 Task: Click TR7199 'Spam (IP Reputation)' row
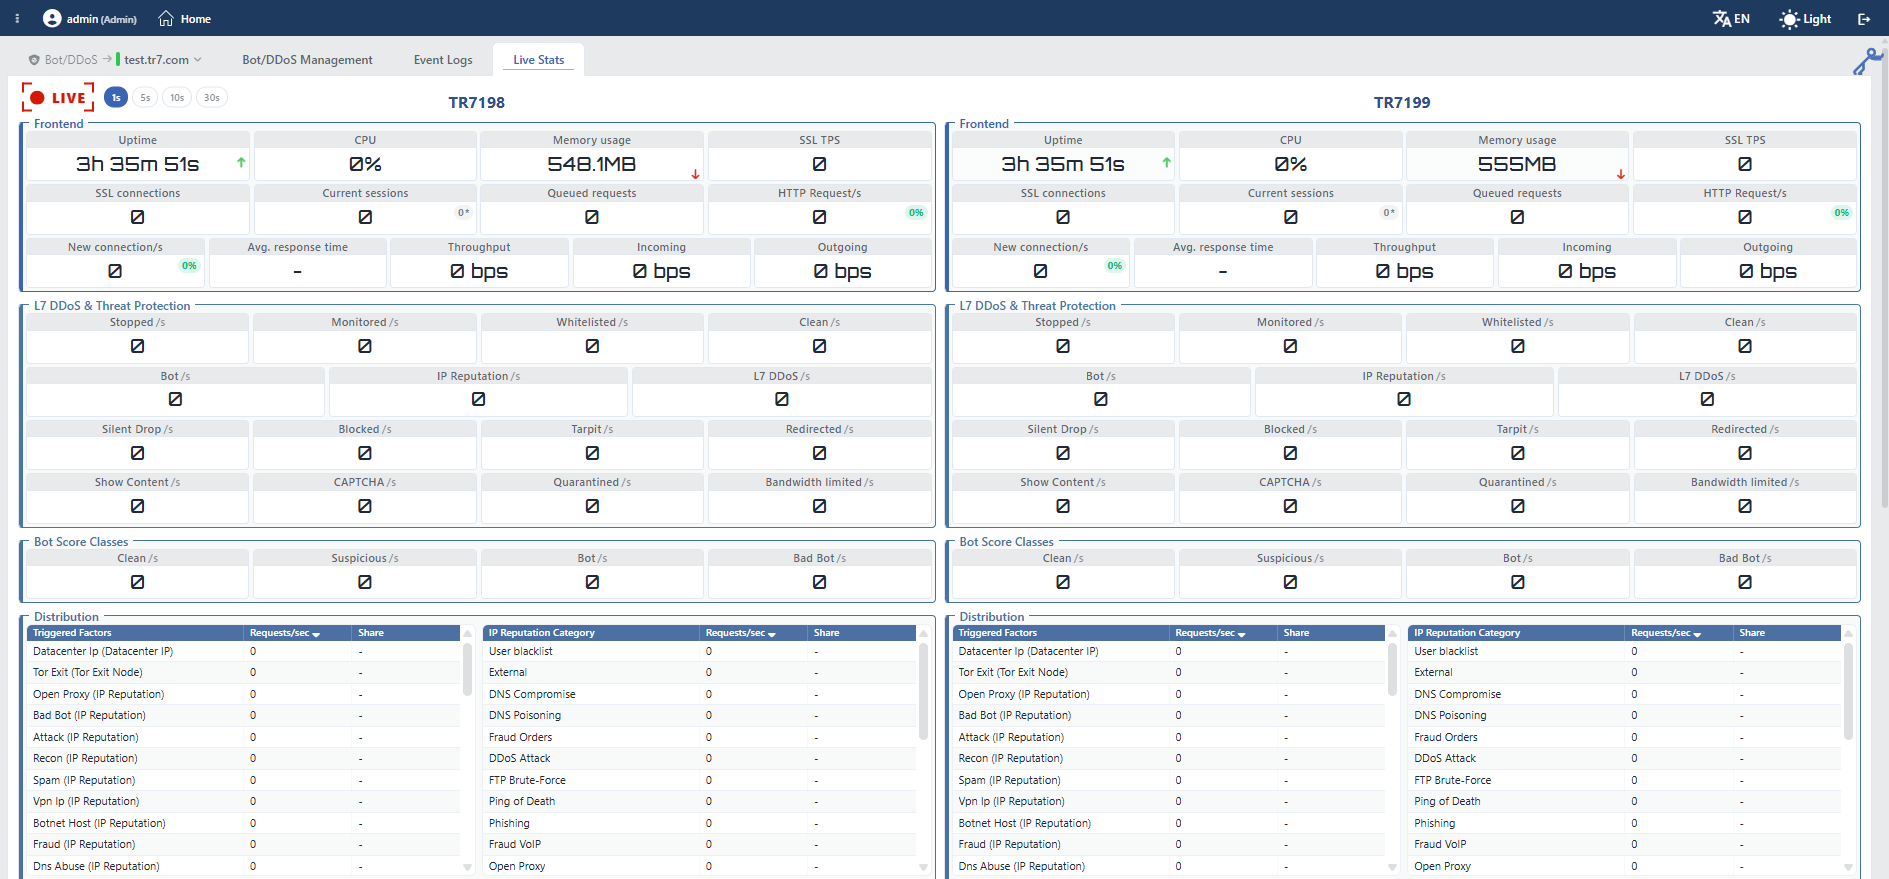pos(1170,780)
